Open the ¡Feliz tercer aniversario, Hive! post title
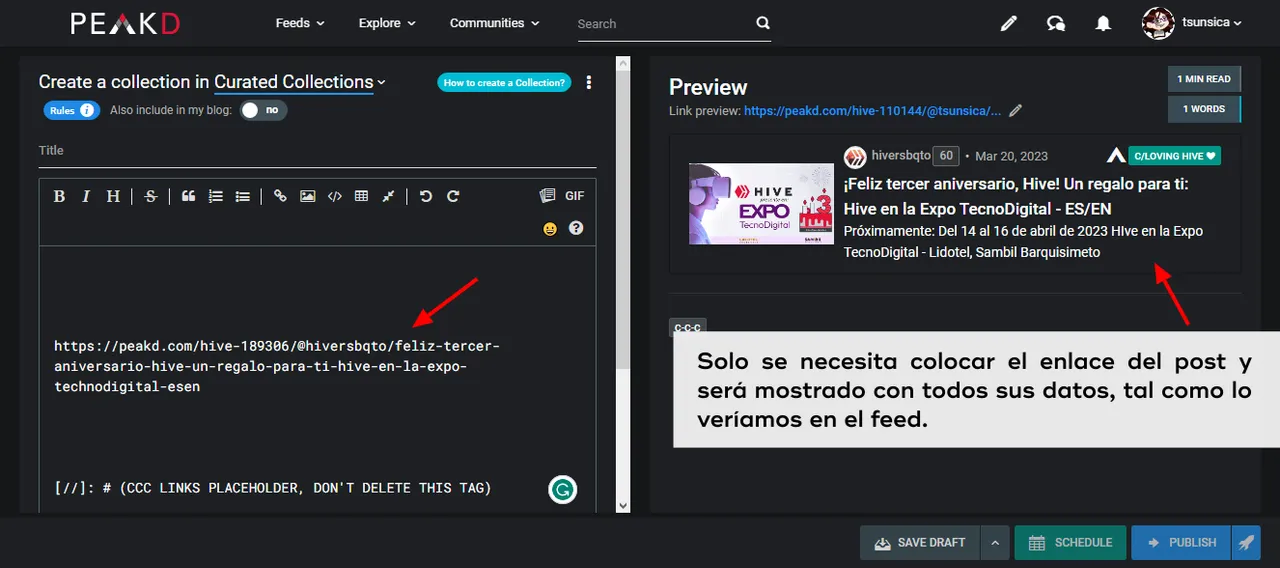Viewport: 1280px width, 568px height. click(x=1016, y=196)
